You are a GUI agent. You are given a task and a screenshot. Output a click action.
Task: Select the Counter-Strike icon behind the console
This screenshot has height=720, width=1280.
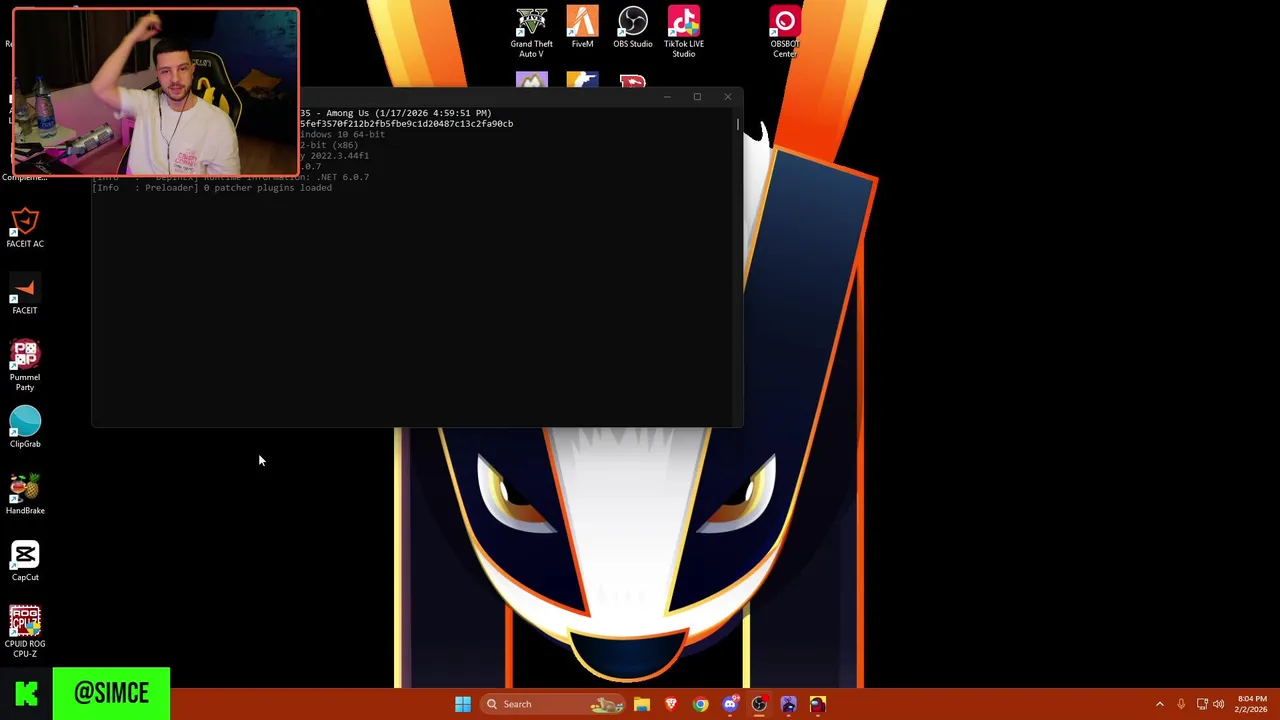(582, 81)
